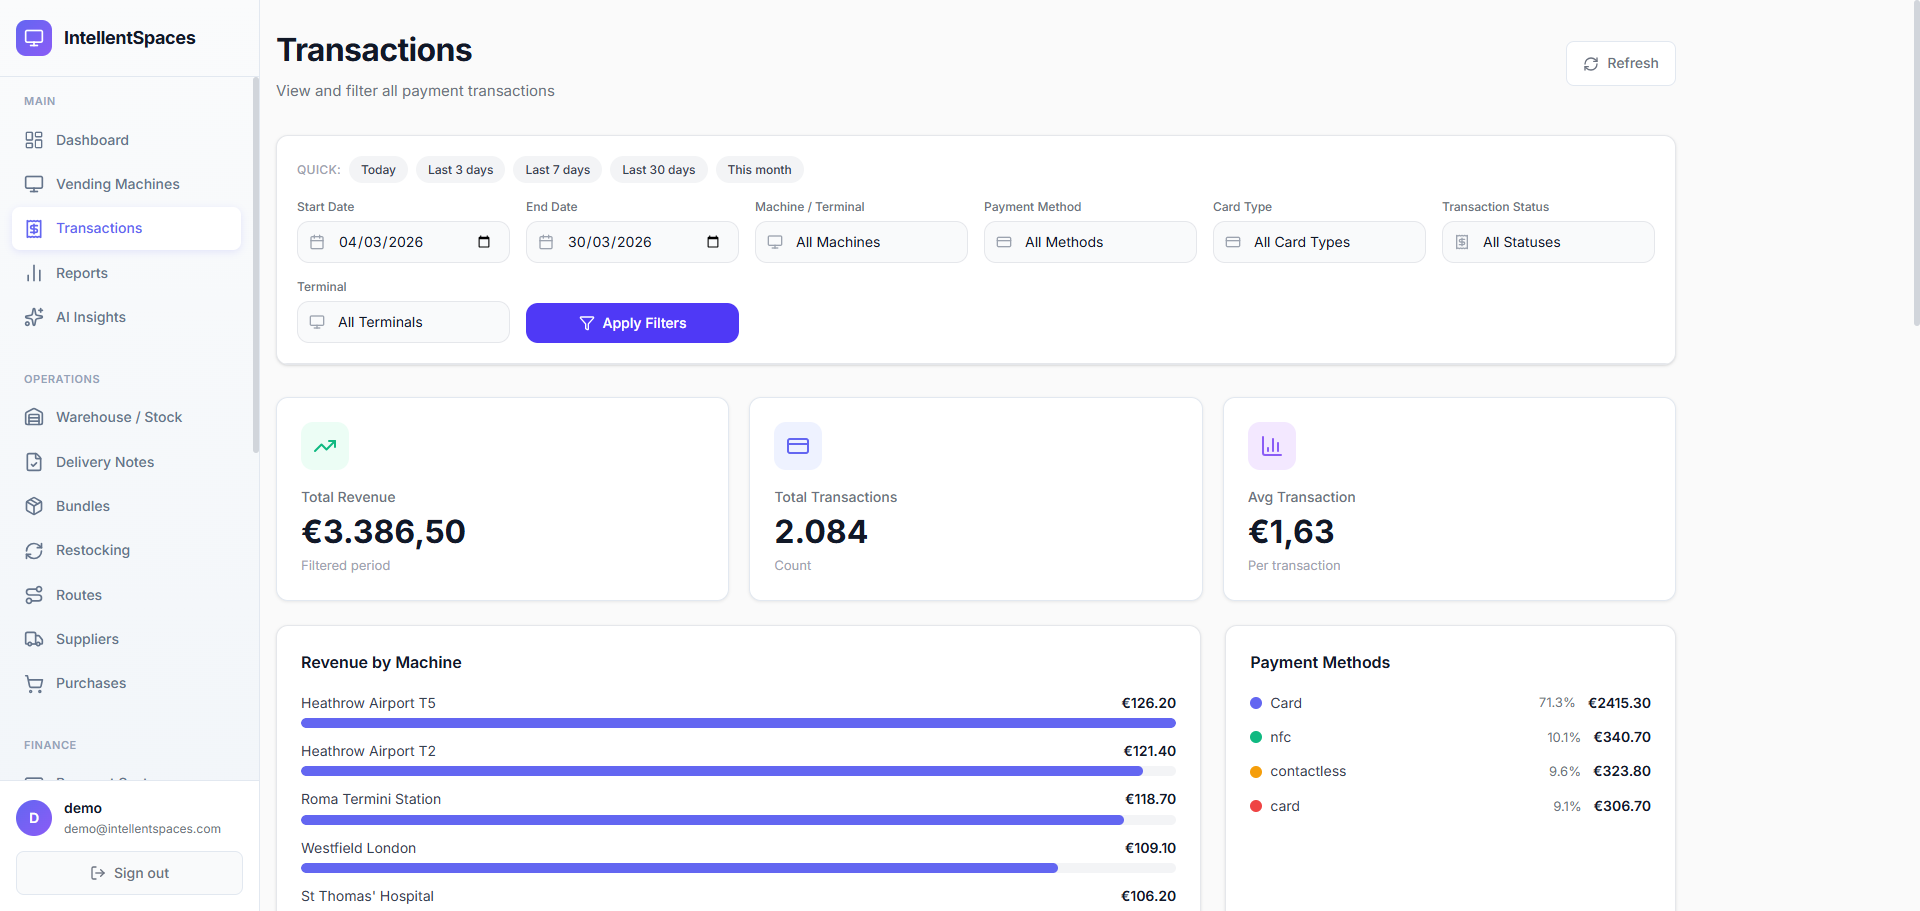This screenshot has width=1920, height=911.
Task: Click the Sign out button
Action: point(129,873)
